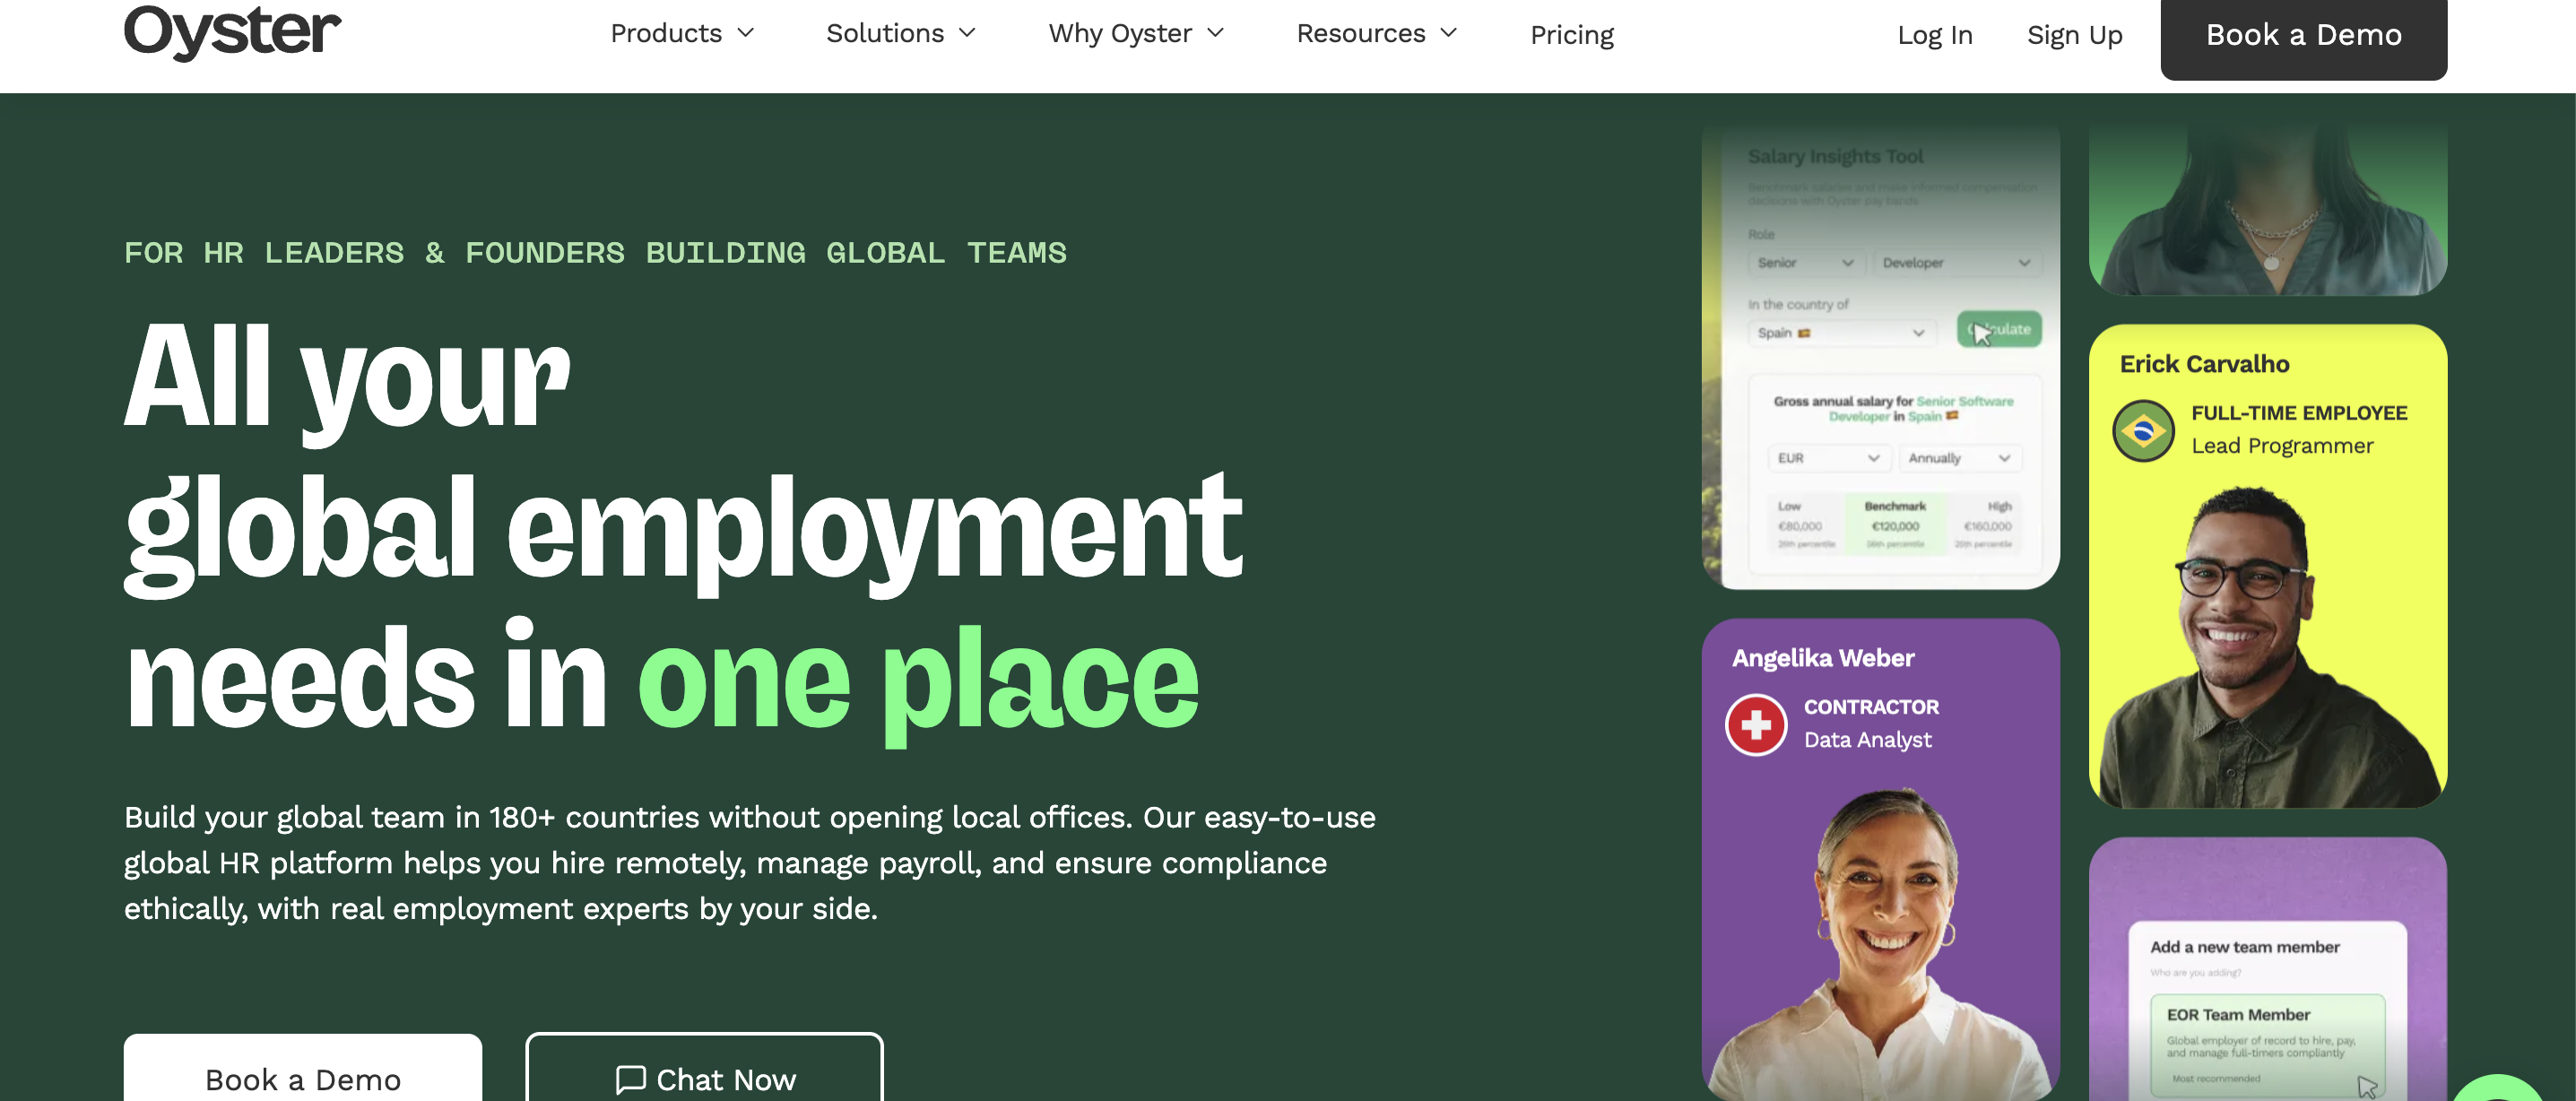
Task: Open the Why Oyster menu
Action: point(1136,33)
